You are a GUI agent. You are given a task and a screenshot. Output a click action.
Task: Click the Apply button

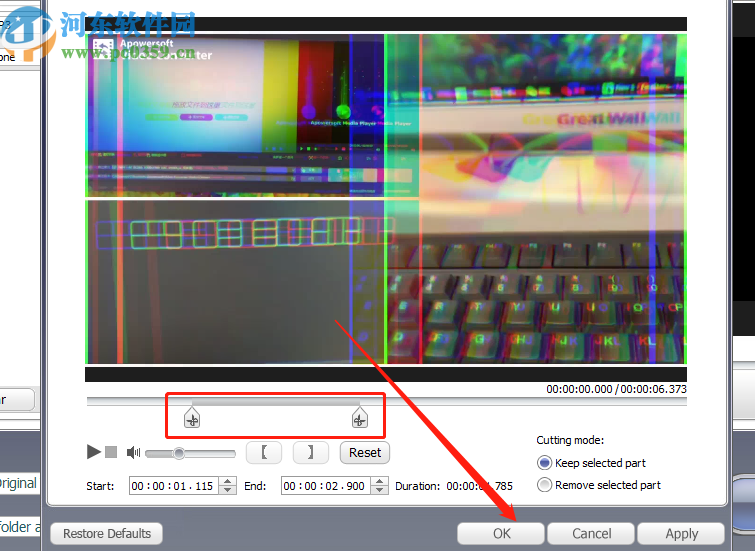tap(681, 534)
